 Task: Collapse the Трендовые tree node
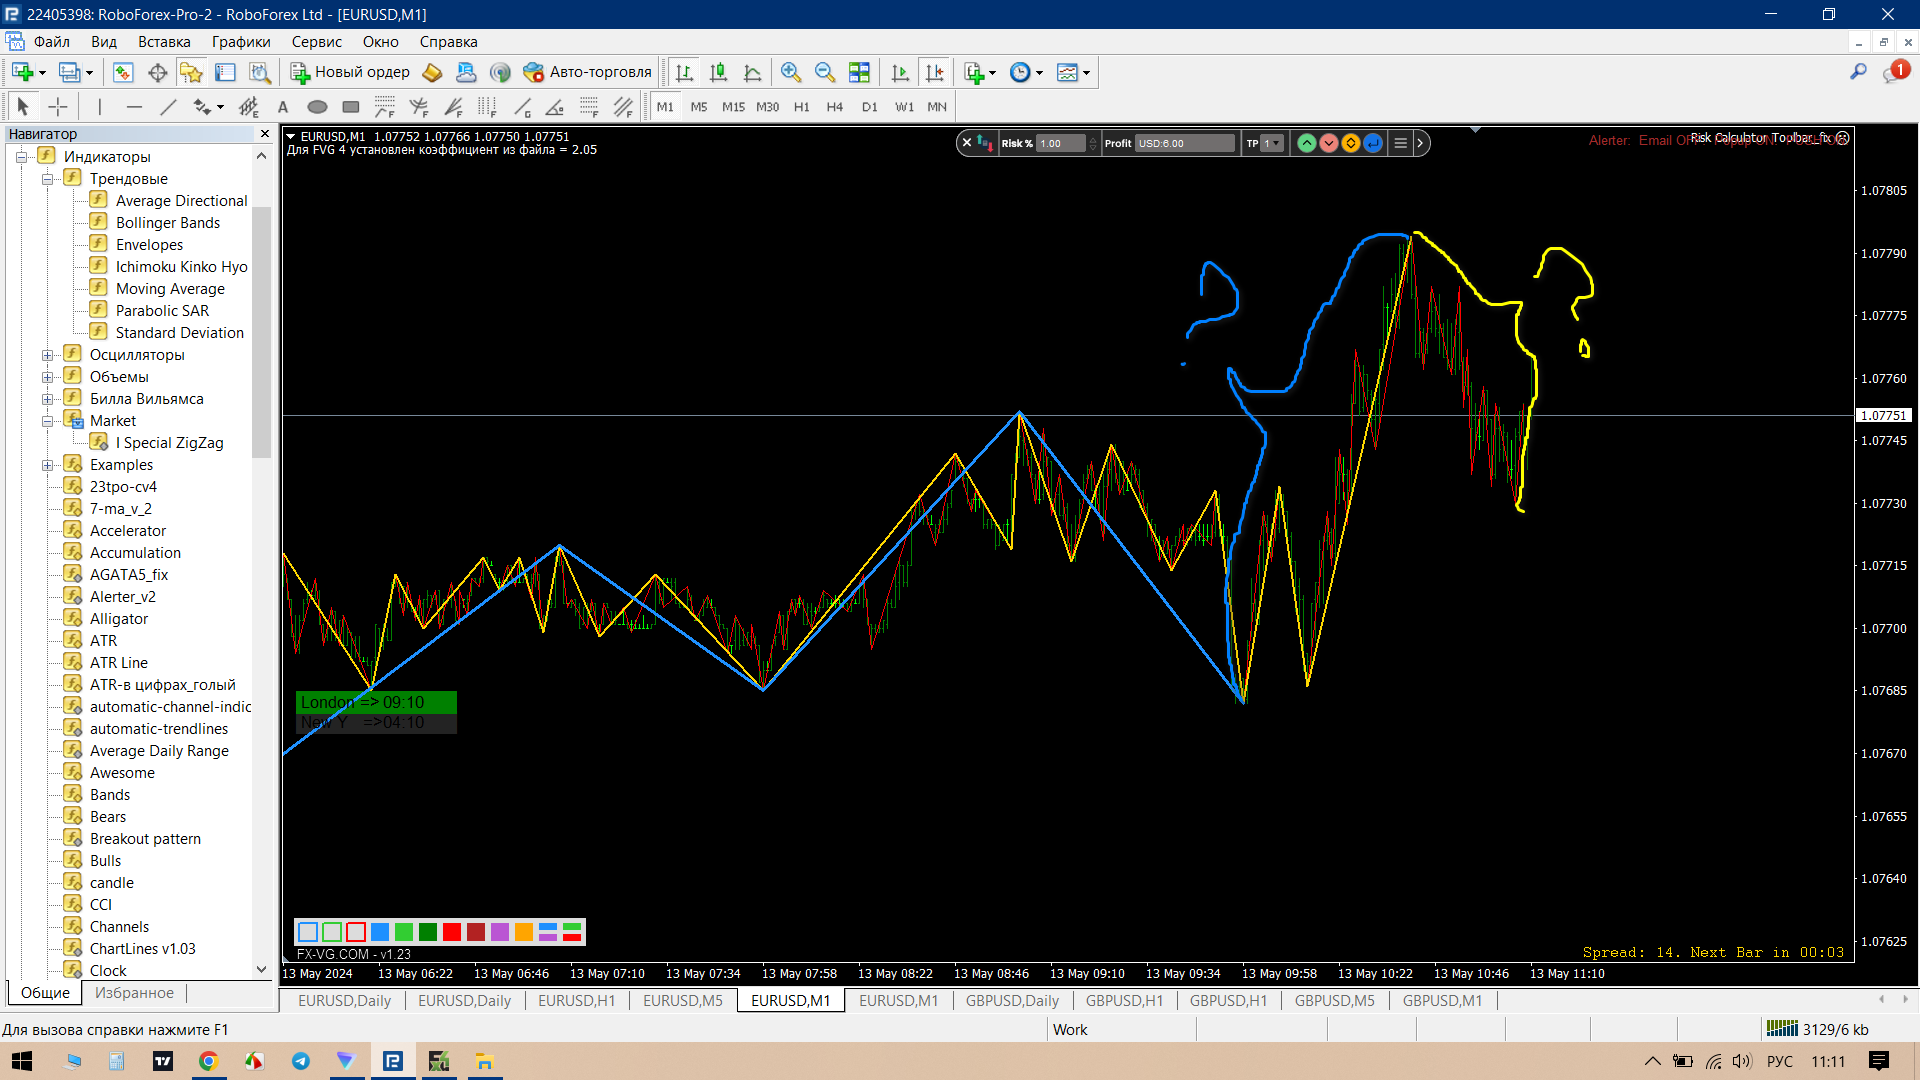[x=47, y=179]
